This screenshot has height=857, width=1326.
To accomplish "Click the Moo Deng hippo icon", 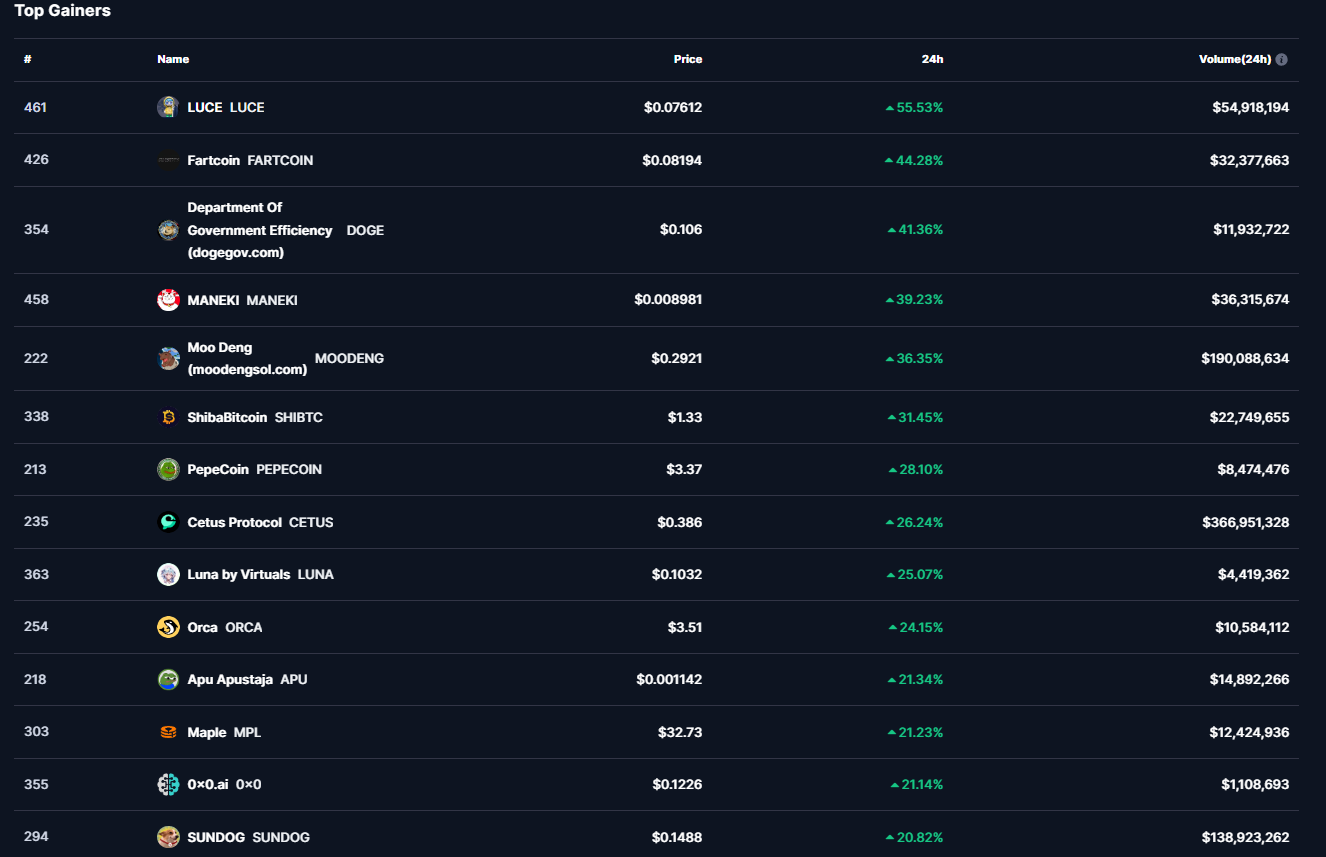I will pos(168,358).
